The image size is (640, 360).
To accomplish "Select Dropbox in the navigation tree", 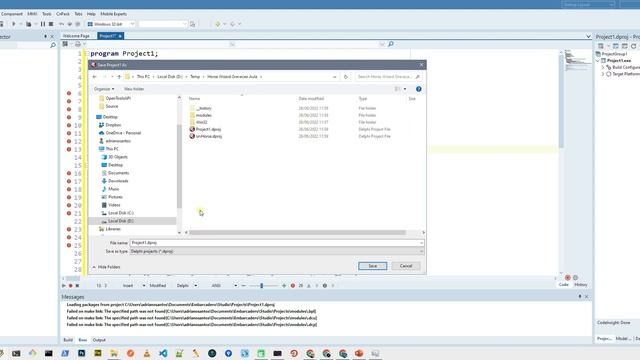I will click(x=113, y=125).
